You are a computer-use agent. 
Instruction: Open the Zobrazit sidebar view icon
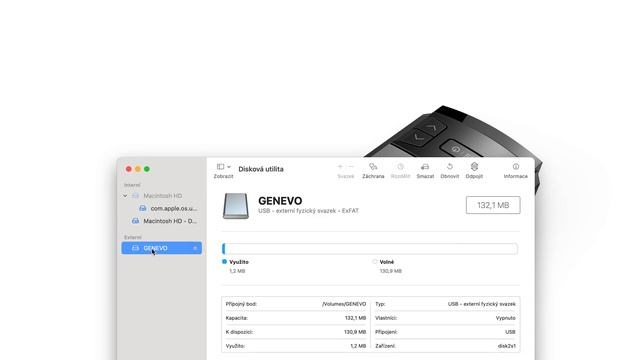click(220, 167)
